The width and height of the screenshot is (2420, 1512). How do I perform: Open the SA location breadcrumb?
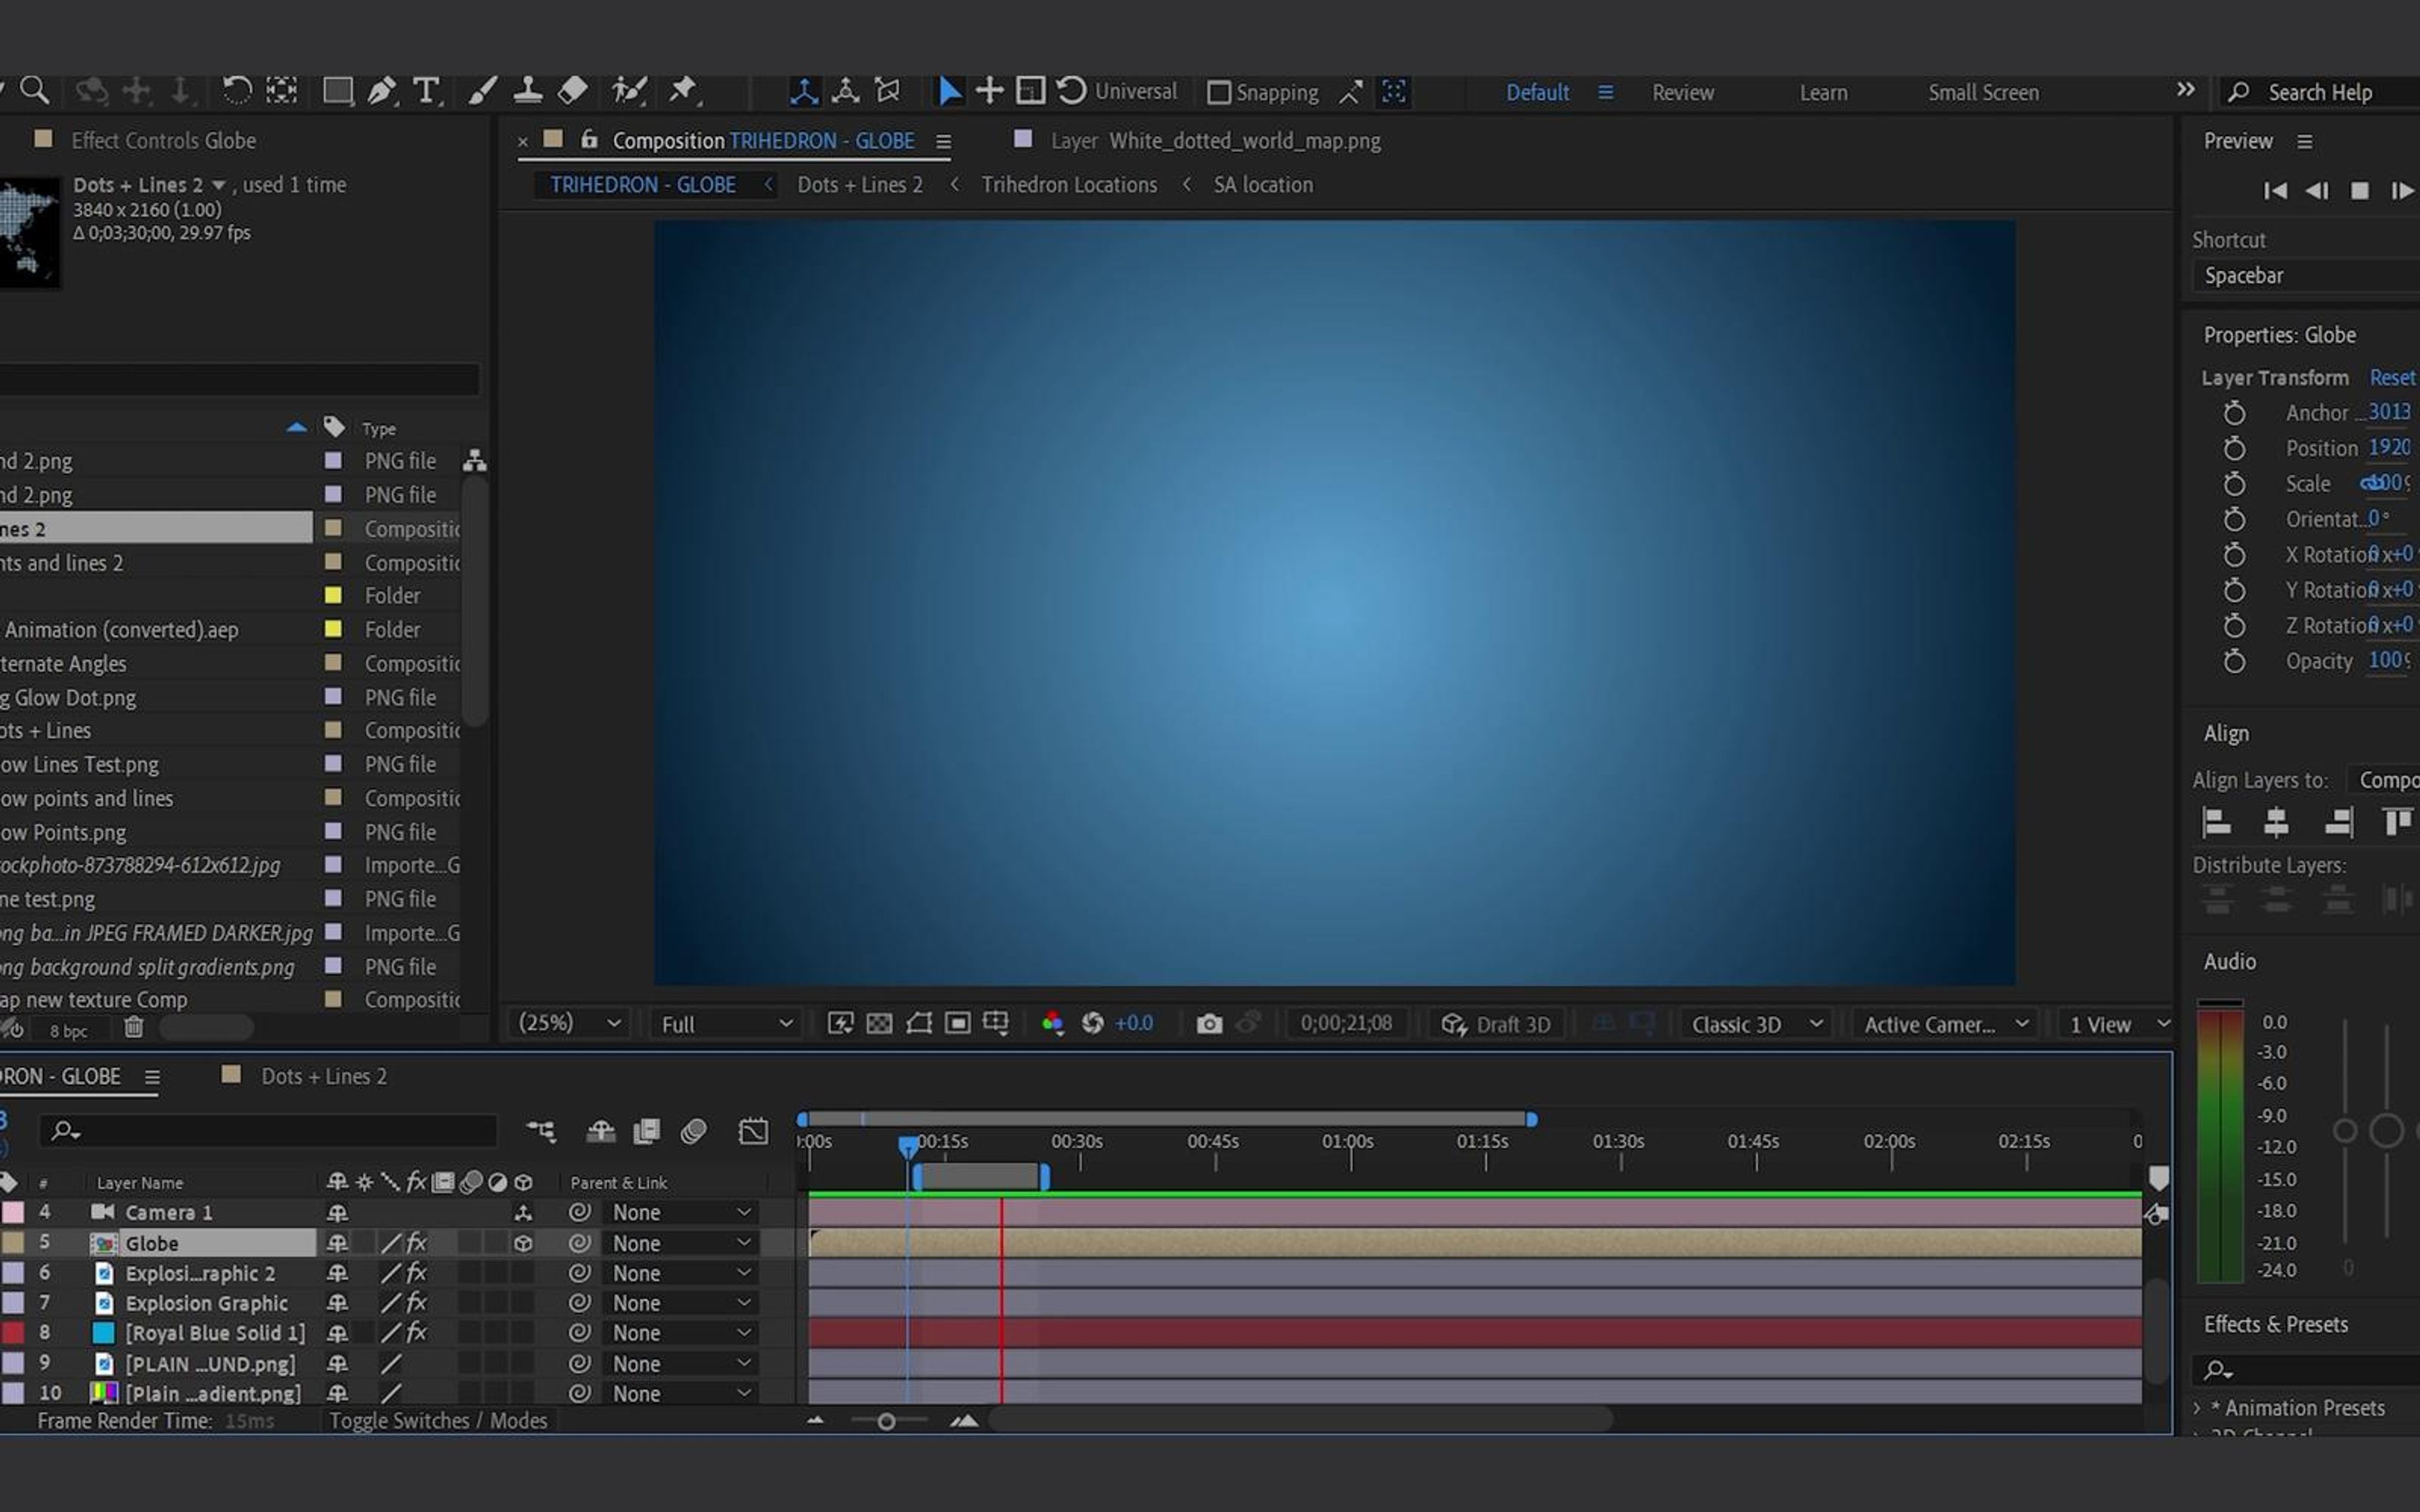1263,184
